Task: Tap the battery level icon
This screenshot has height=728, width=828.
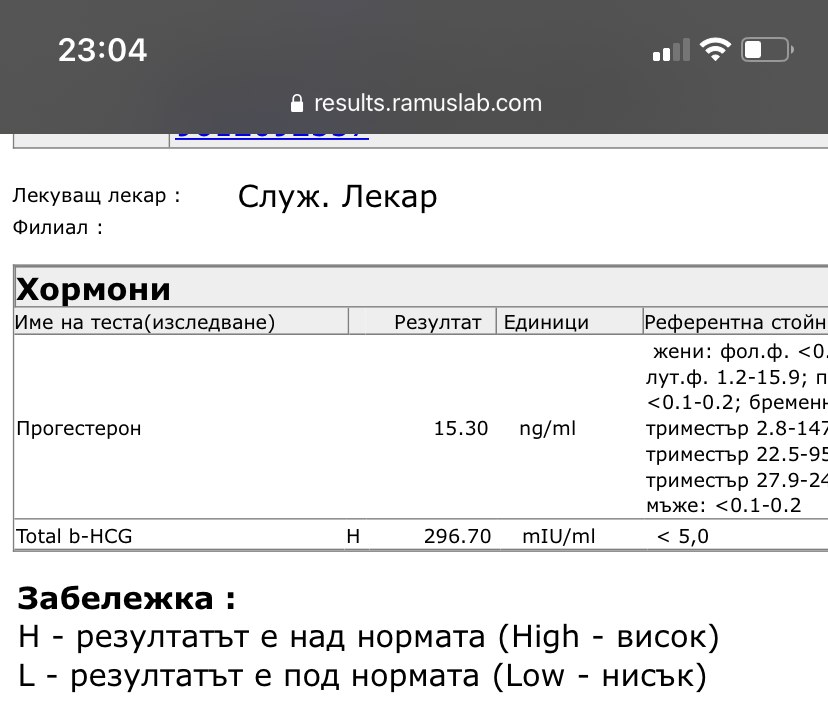Action: point(767,50)
